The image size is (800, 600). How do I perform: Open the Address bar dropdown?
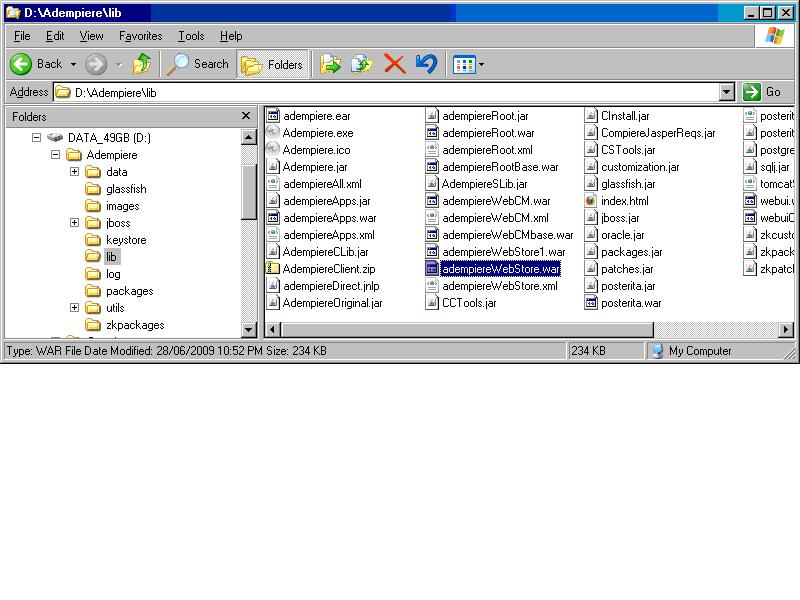tap(727, 92)
